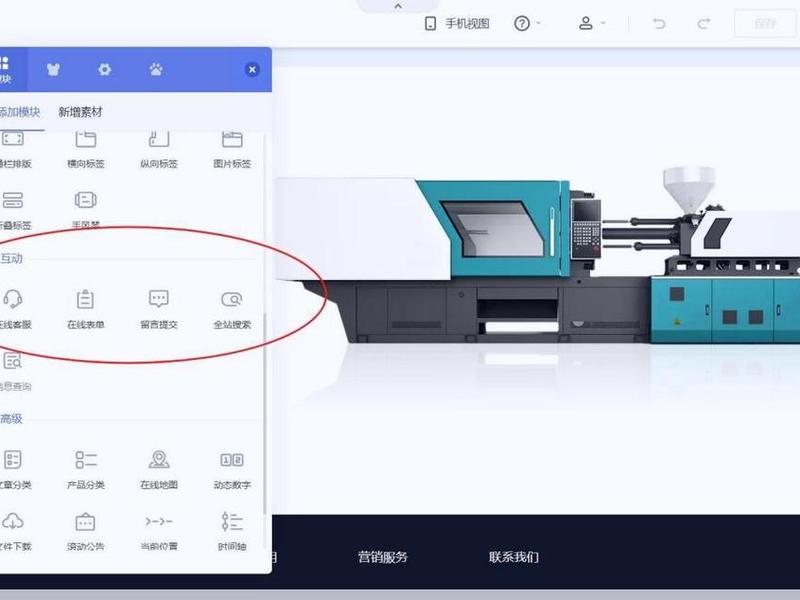Open the user account dropdown
800x600 pixels.
tap(592, 23)
